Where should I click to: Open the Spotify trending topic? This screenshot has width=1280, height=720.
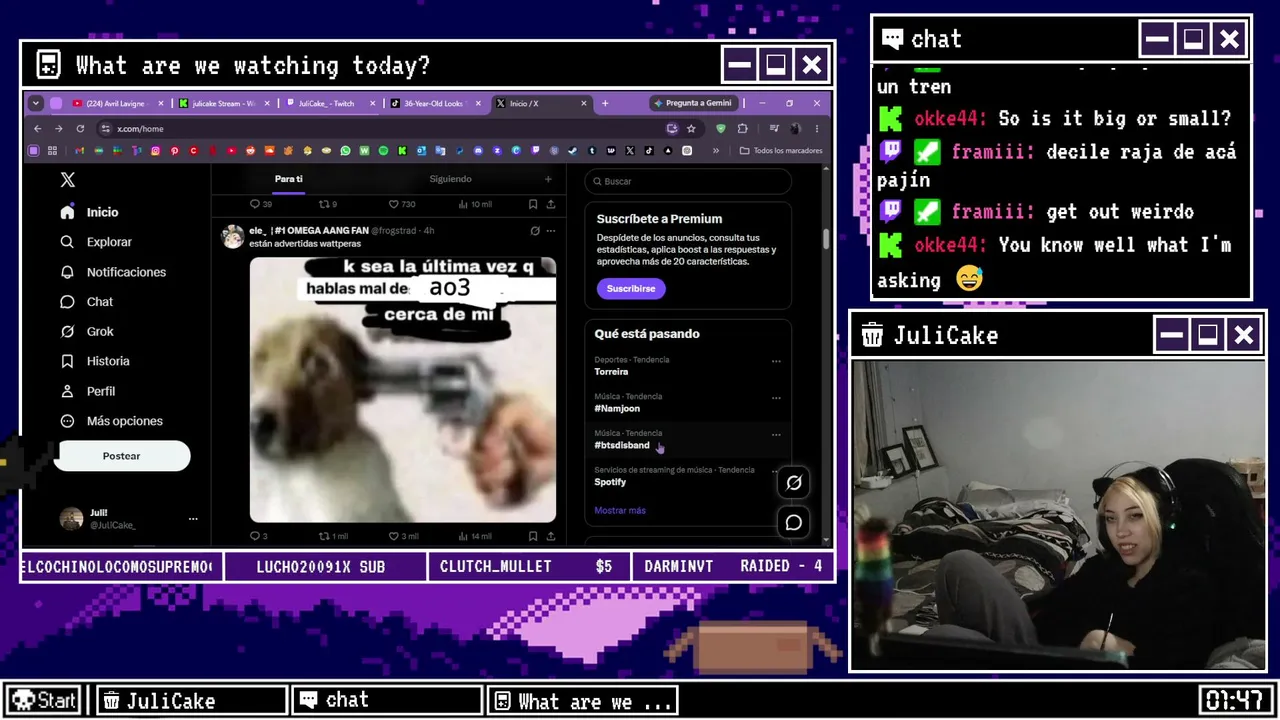click(x=610, y=482)
